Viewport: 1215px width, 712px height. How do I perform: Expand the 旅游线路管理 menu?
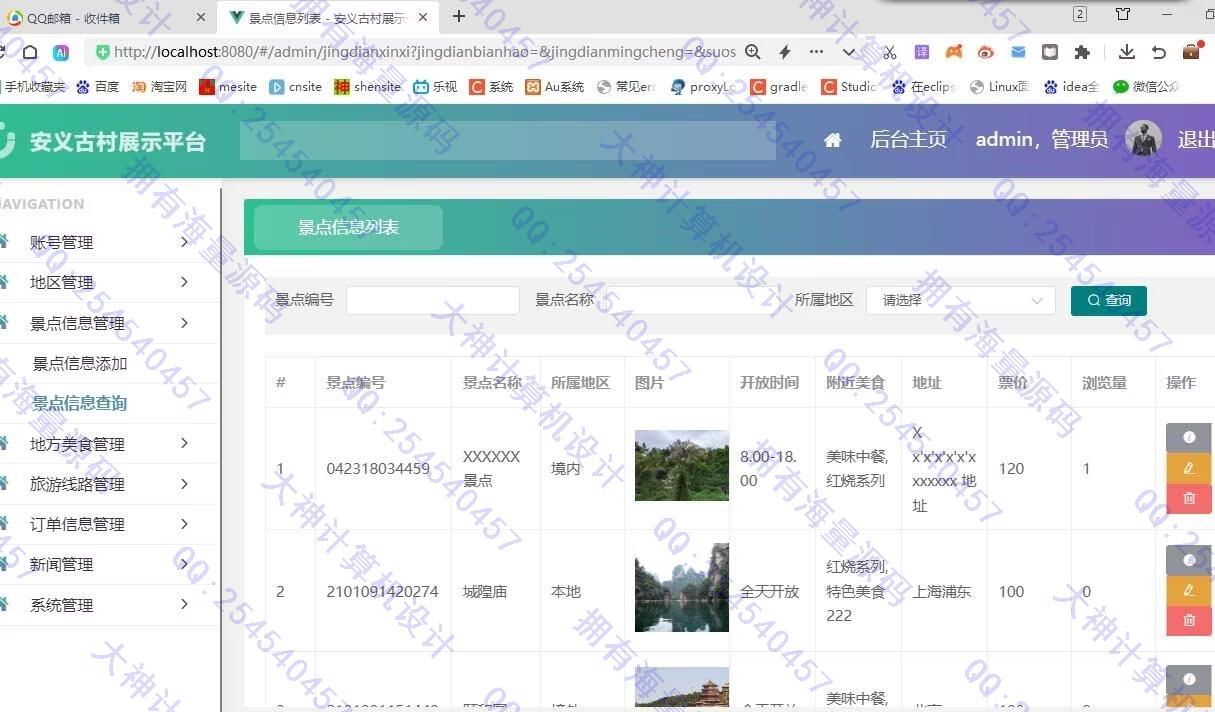click(108, 484)
